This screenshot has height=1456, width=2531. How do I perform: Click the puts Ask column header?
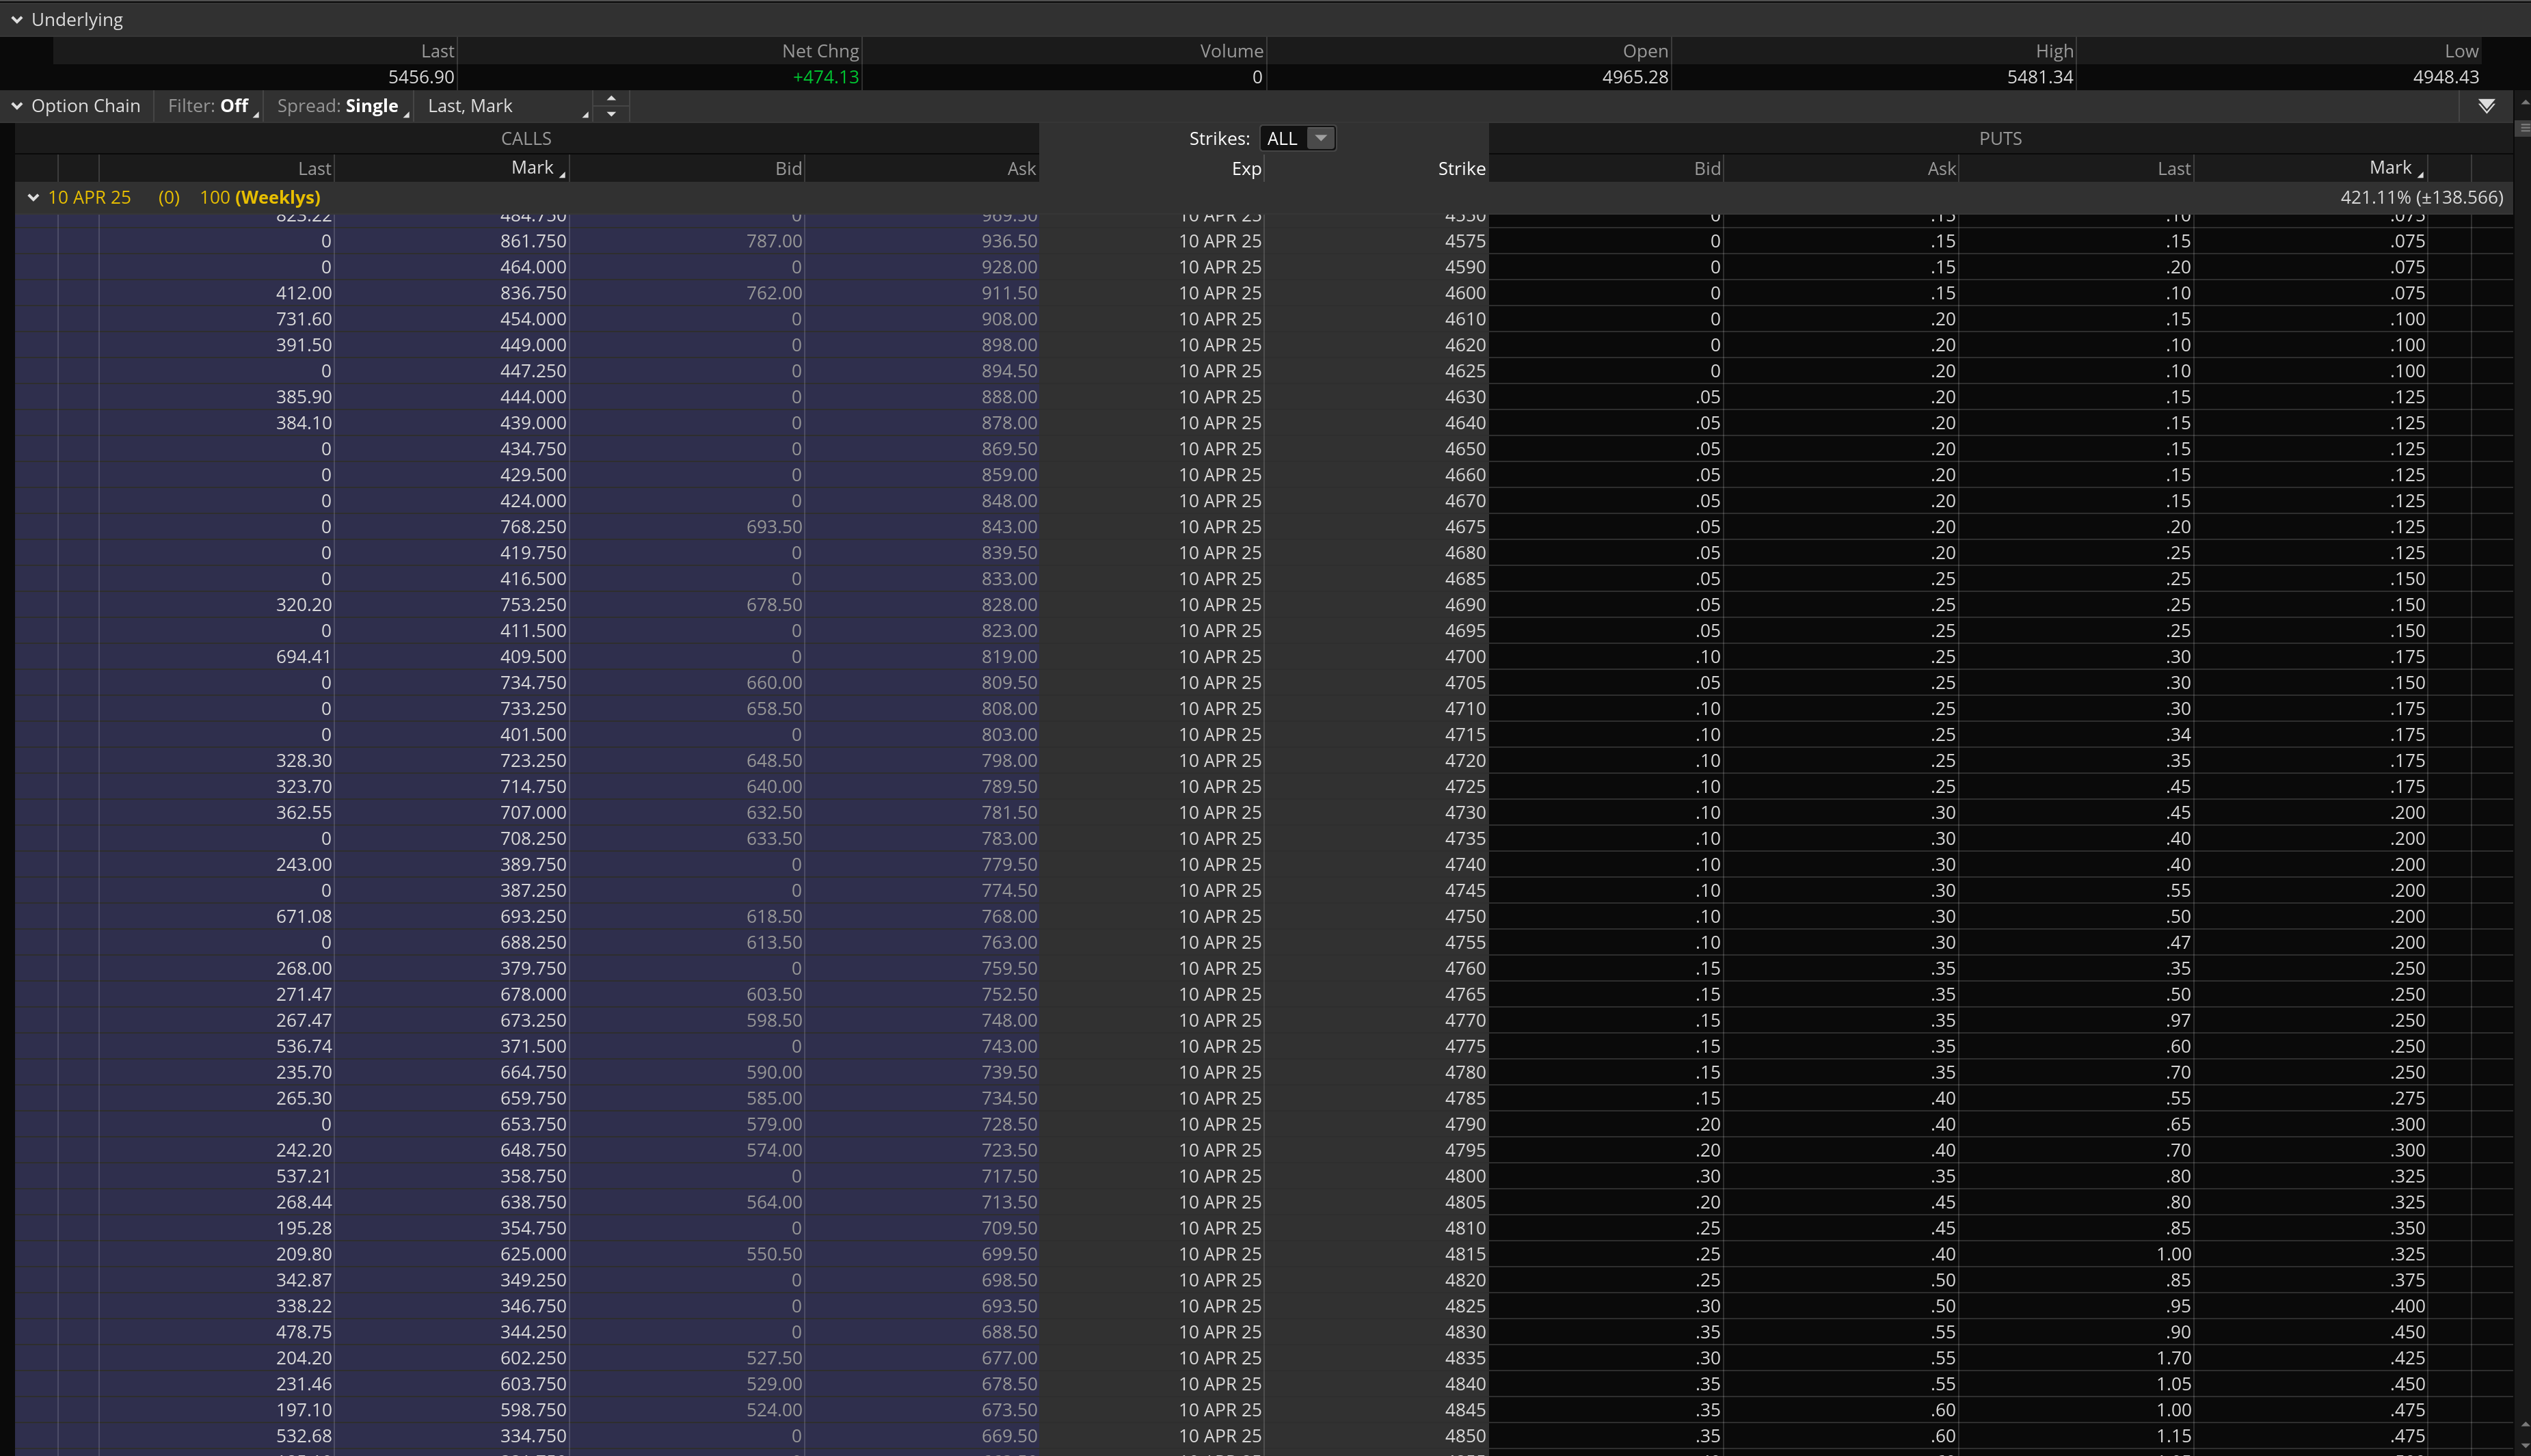tap(1941, 169)
